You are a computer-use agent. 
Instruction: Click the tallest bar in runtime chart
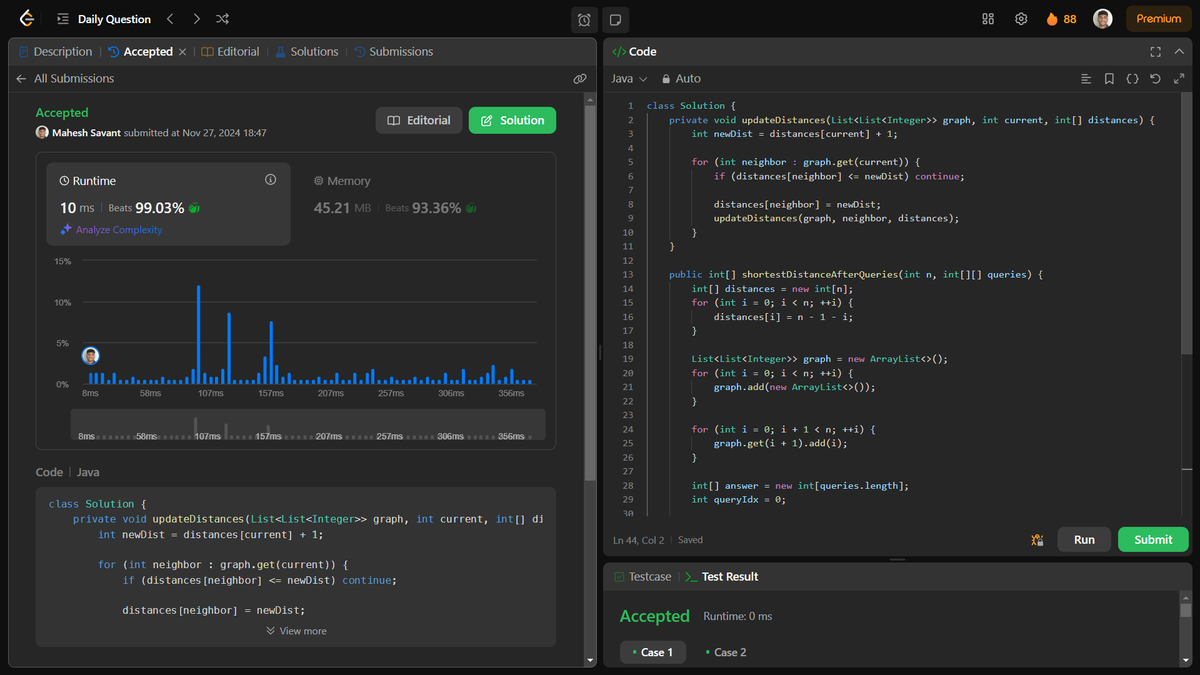point(199,335)
